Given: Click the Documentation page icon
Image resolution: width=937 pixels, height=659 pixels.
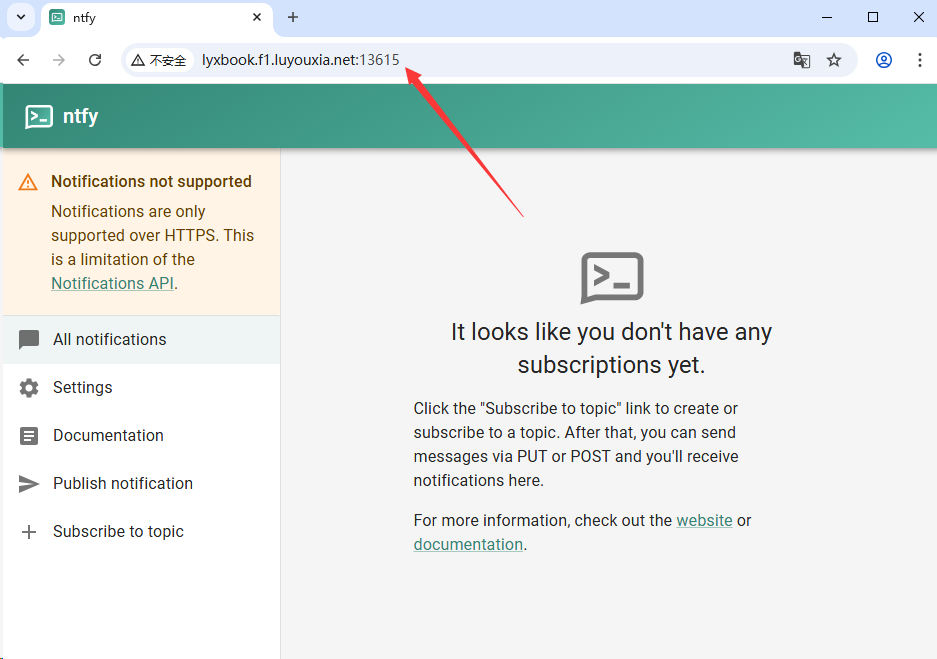Looking at the screenshot, I should pyautogui.click(x=29, y=436).
